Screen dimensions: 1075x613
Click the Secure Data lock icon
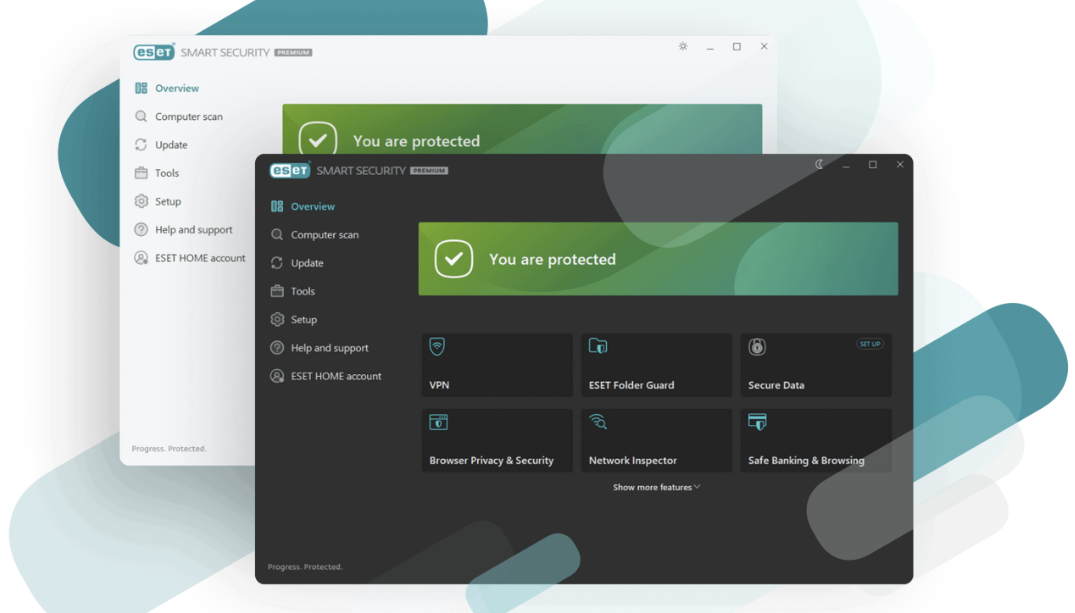(757, 346)
